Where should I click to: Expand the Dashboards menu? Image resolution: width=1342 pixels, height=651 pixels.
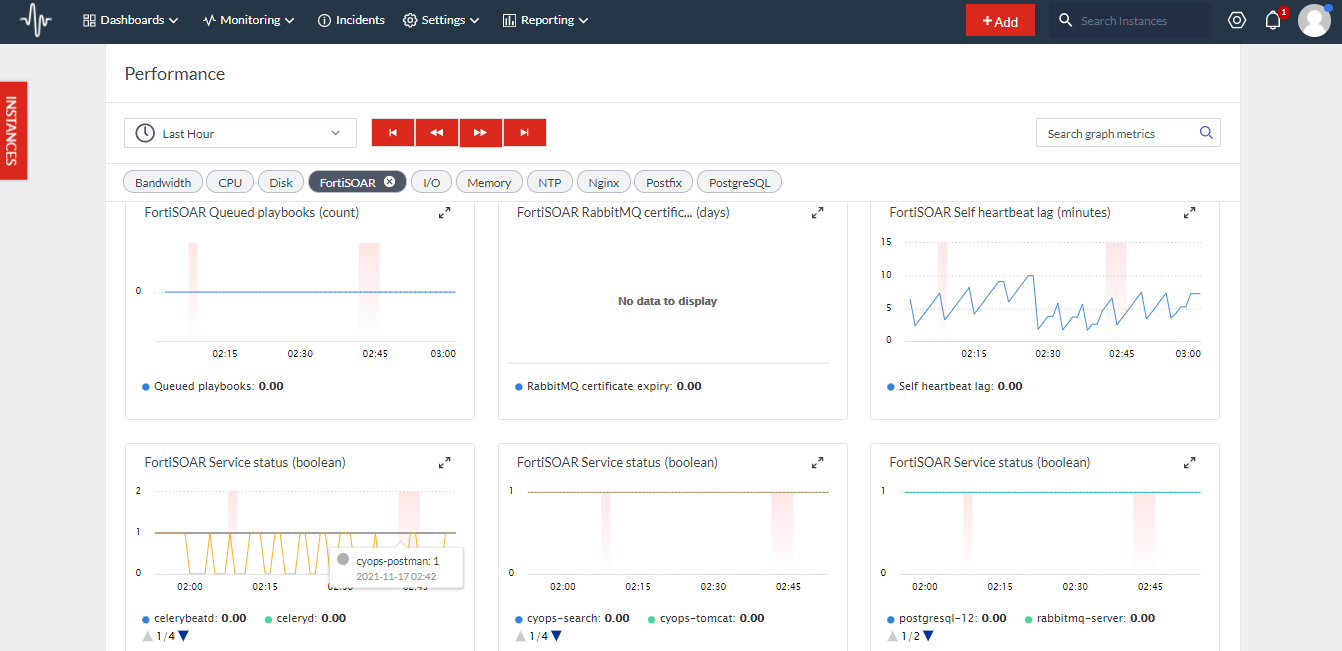point(130,19)
